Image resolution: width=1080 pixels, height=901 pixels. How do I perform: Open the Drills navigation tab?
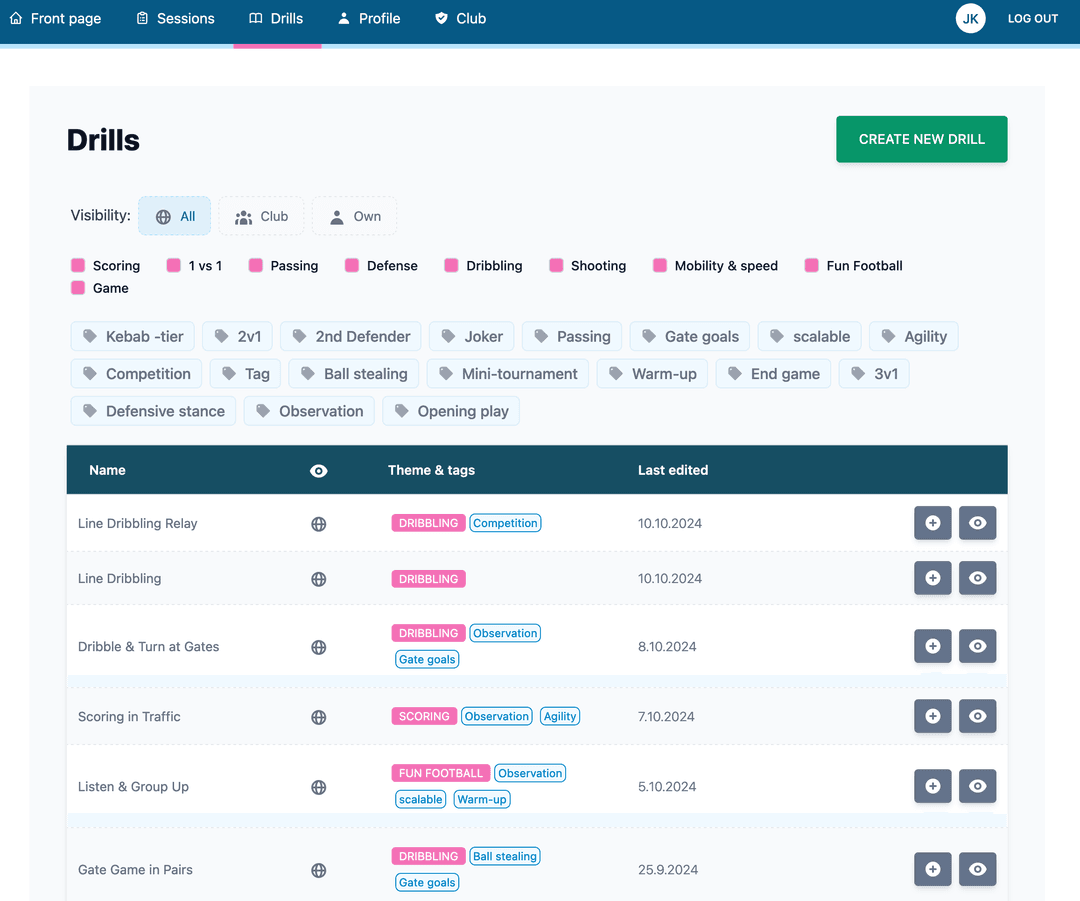coord(276,19)
